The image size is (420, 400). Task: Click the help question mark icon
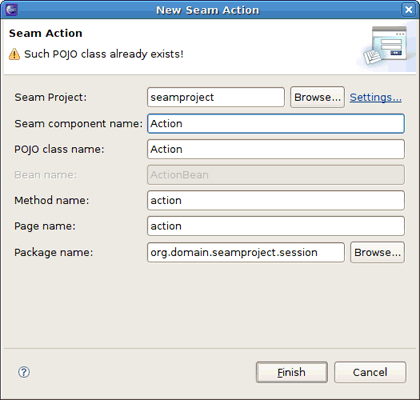[24, 372]
